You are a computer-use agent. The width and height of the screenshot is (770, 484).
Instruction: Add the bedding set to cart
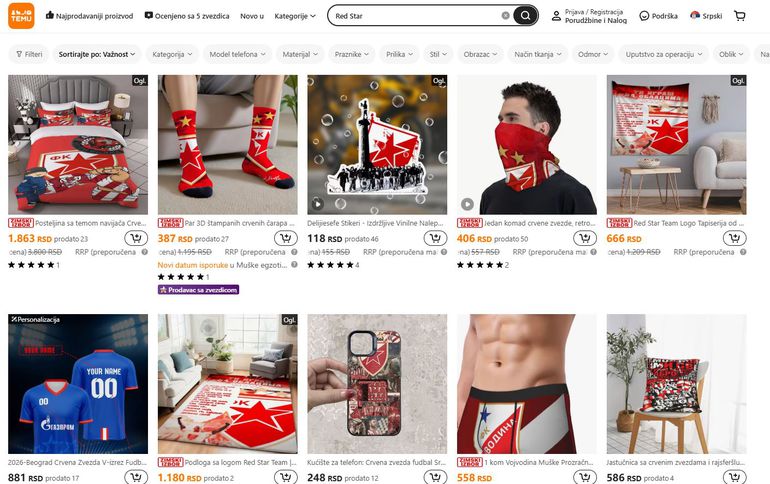(x=136, y=239)
